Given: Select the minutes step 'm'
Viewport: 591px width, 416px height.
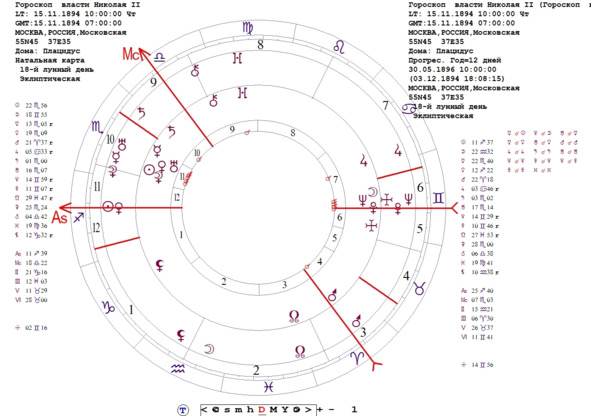Looking at the screenshot, I should (239, 410).
